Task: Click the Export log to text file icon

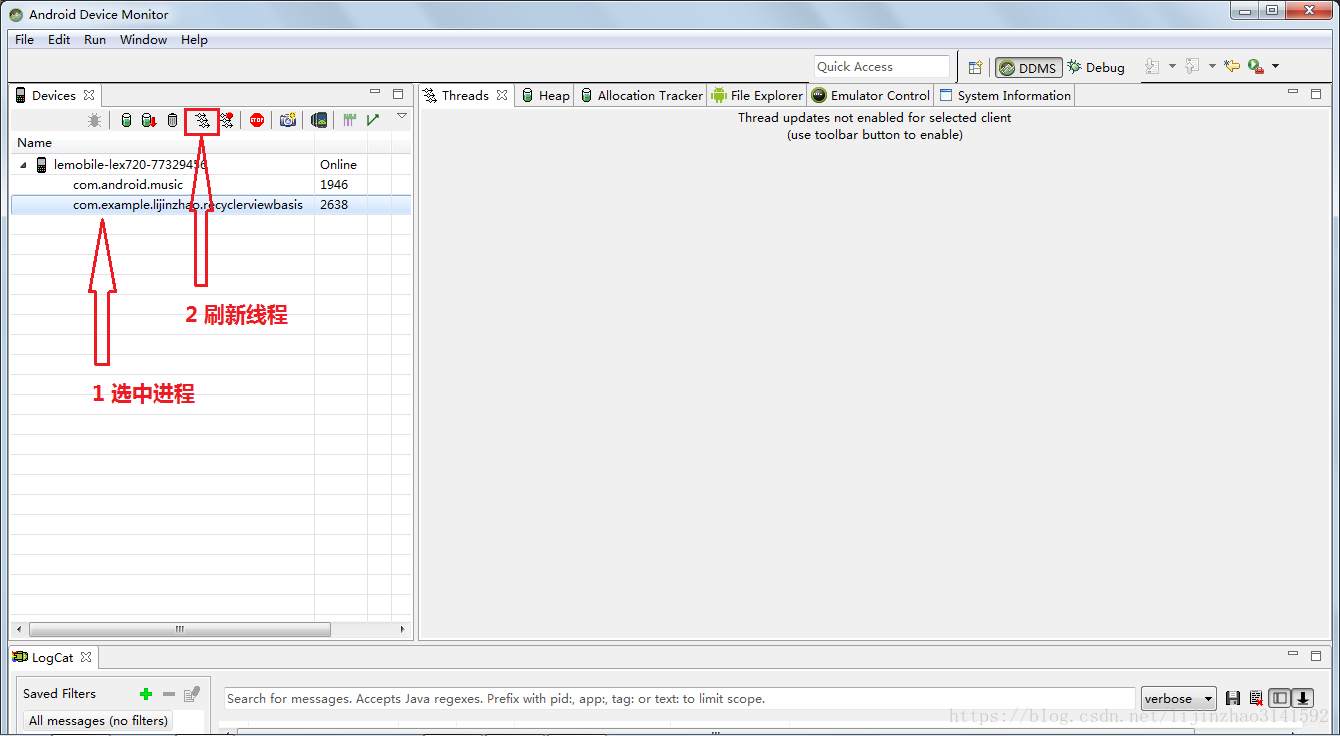Action: [1233, 699]
